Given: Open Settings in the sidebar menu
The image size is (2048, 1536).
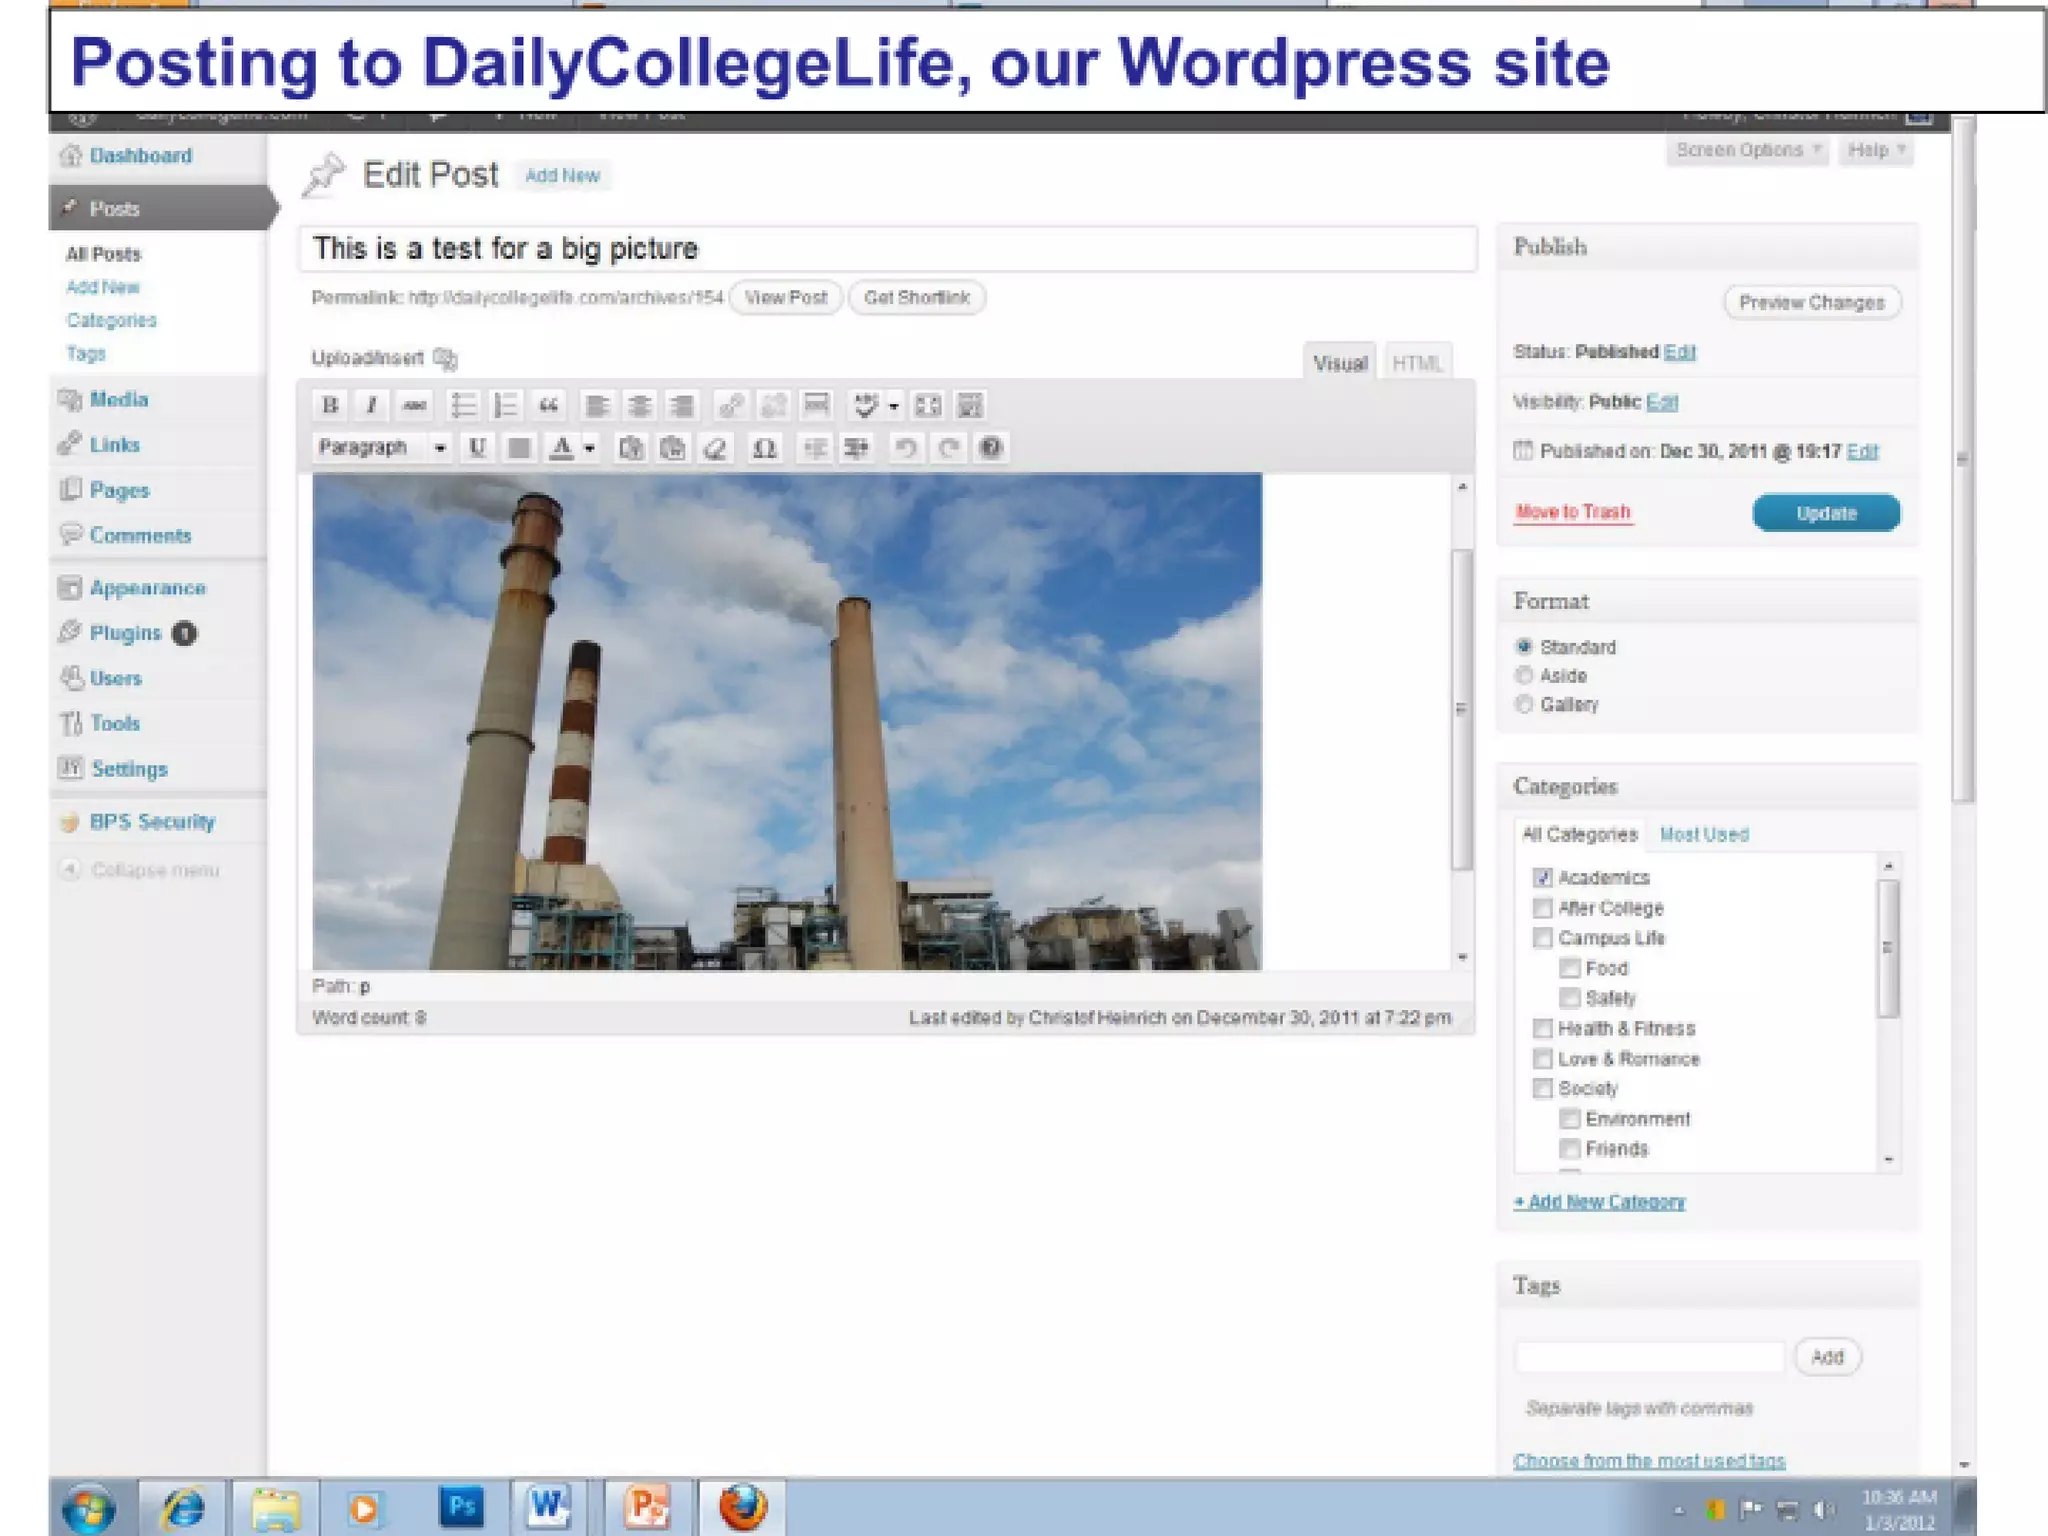Looking at the screenshot, I should pyautogui.click(x=129, y=769).
